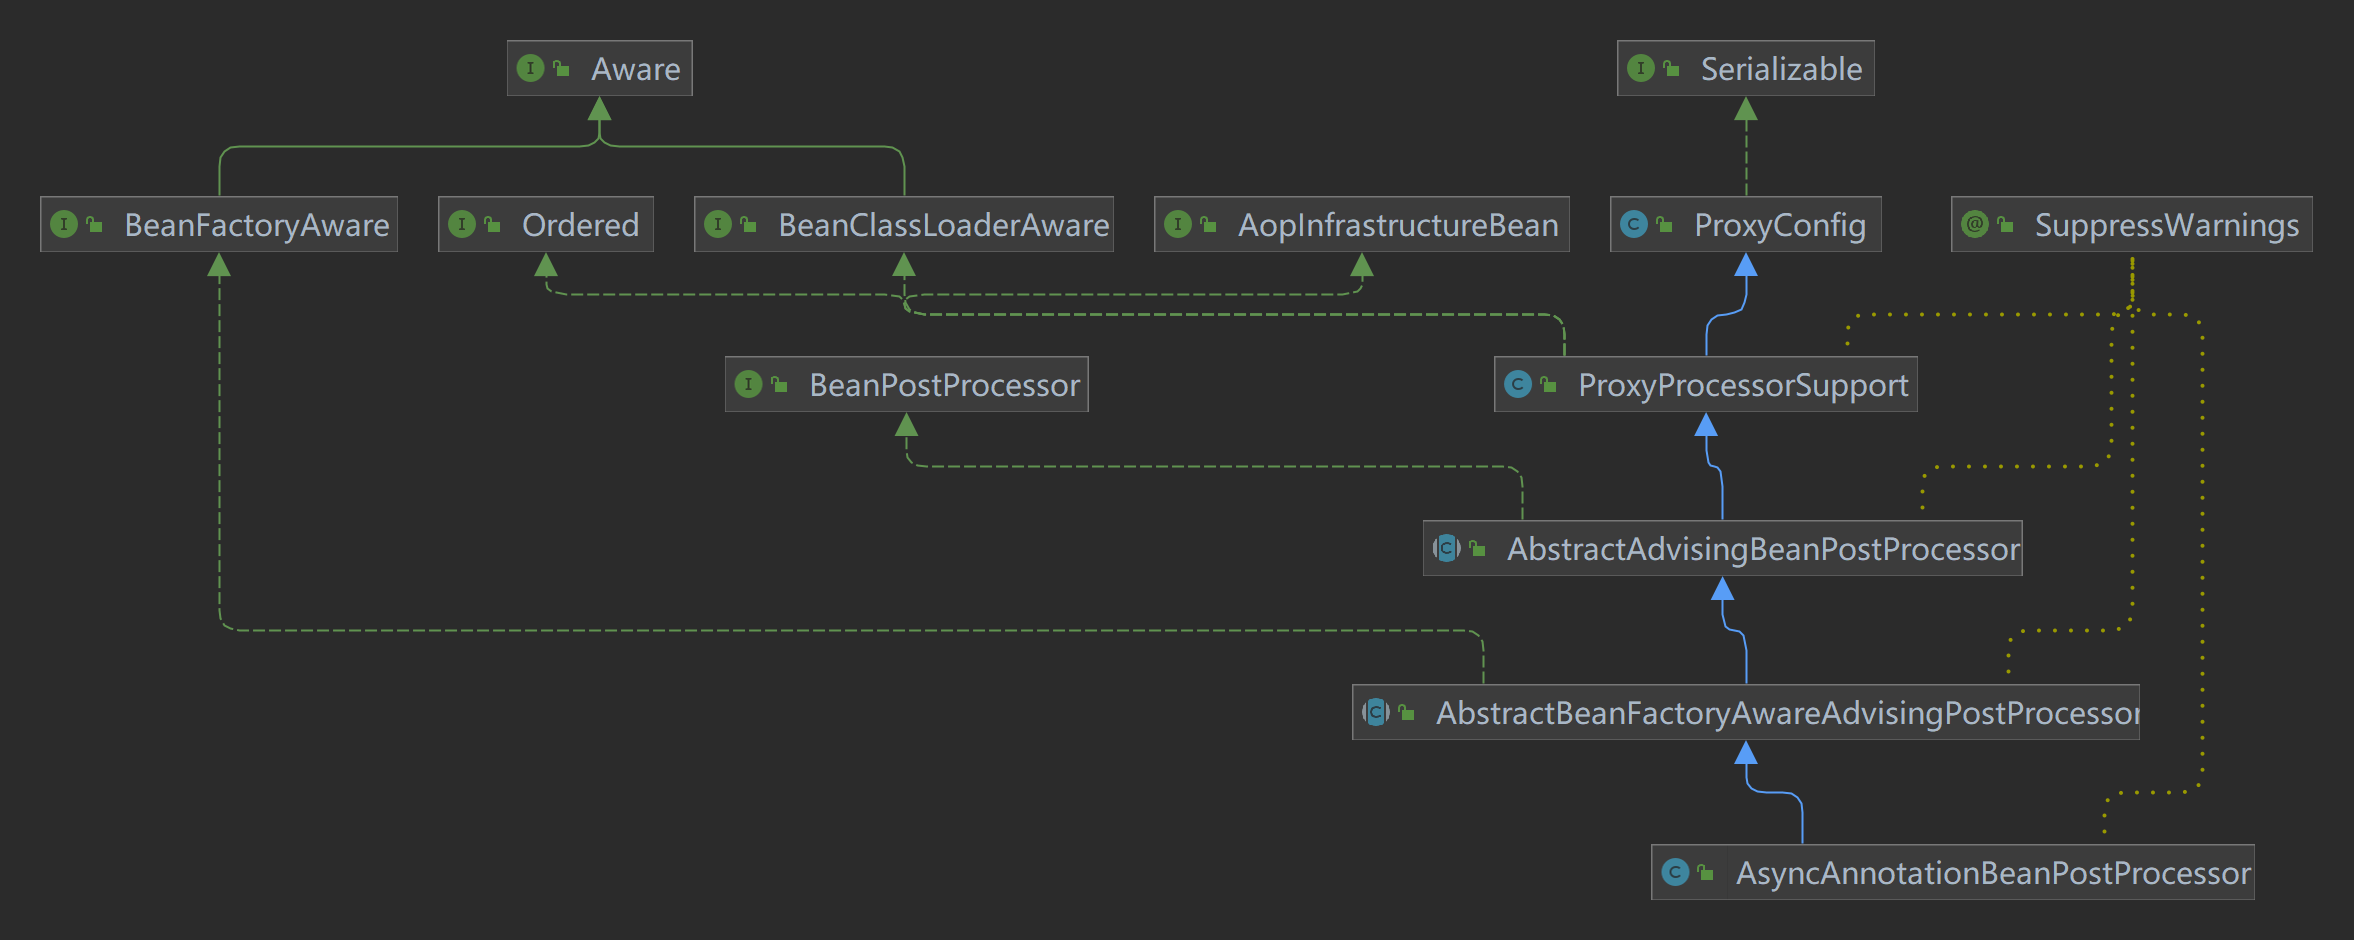
Task: Click the interface icon beside Serializable
Action: coord(1640,68)
